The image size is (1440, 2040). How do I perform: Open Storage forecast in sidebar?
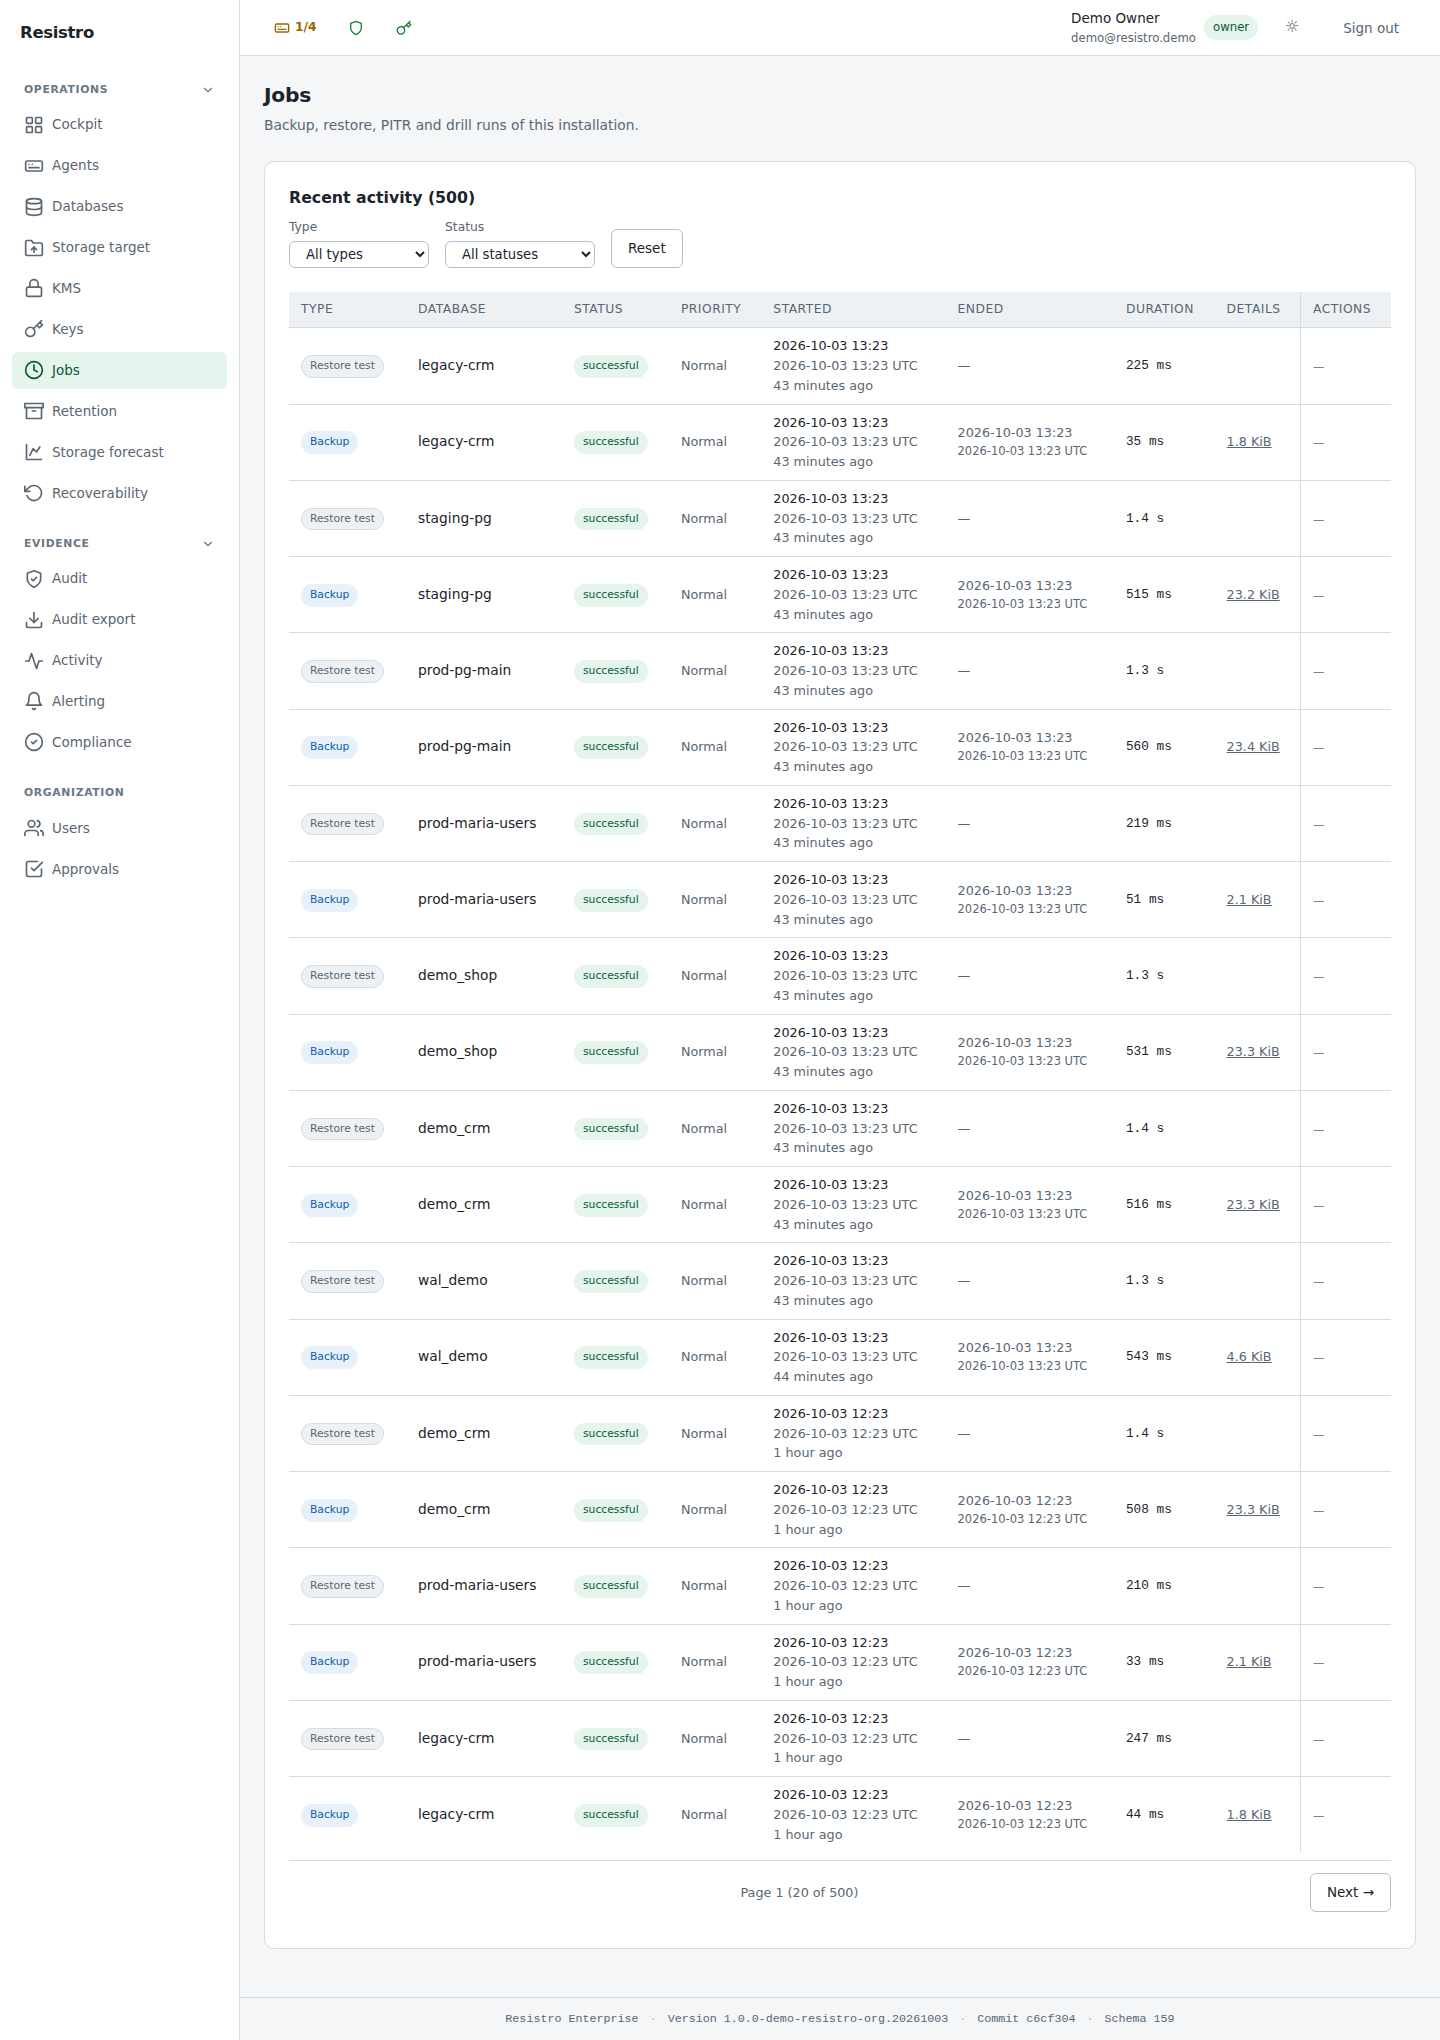click(x=120, y=453)
